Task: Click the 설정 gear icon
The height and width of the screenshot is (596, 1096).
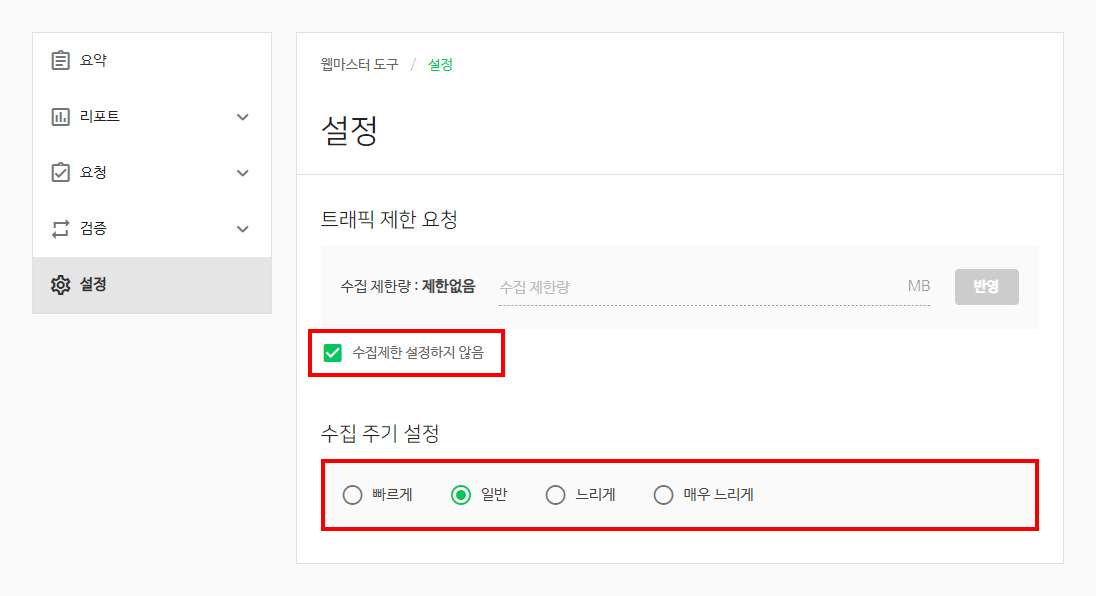Action: 61,285
